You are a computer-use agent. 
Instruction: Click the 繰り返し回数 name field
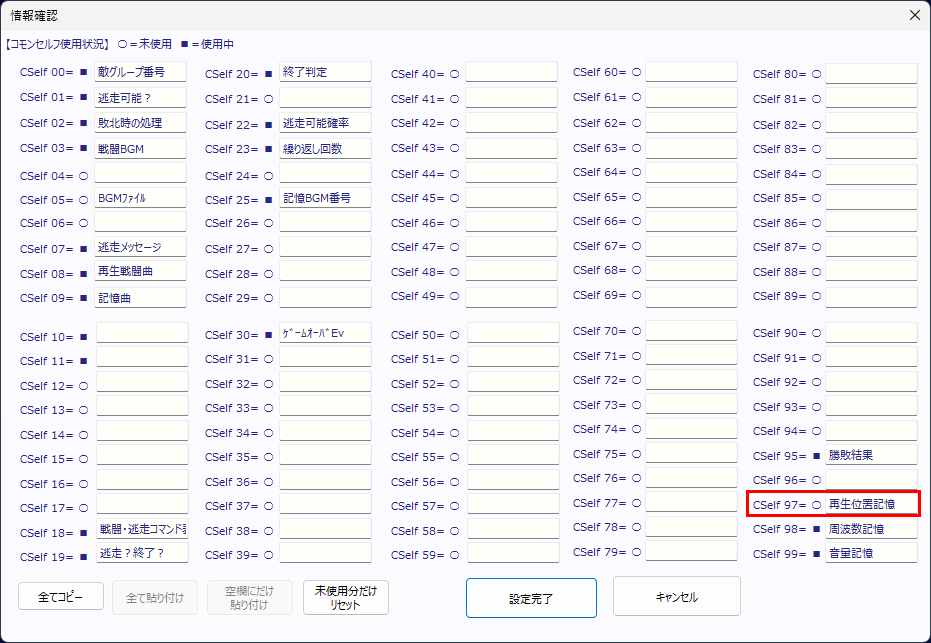[x=325, y=149]
